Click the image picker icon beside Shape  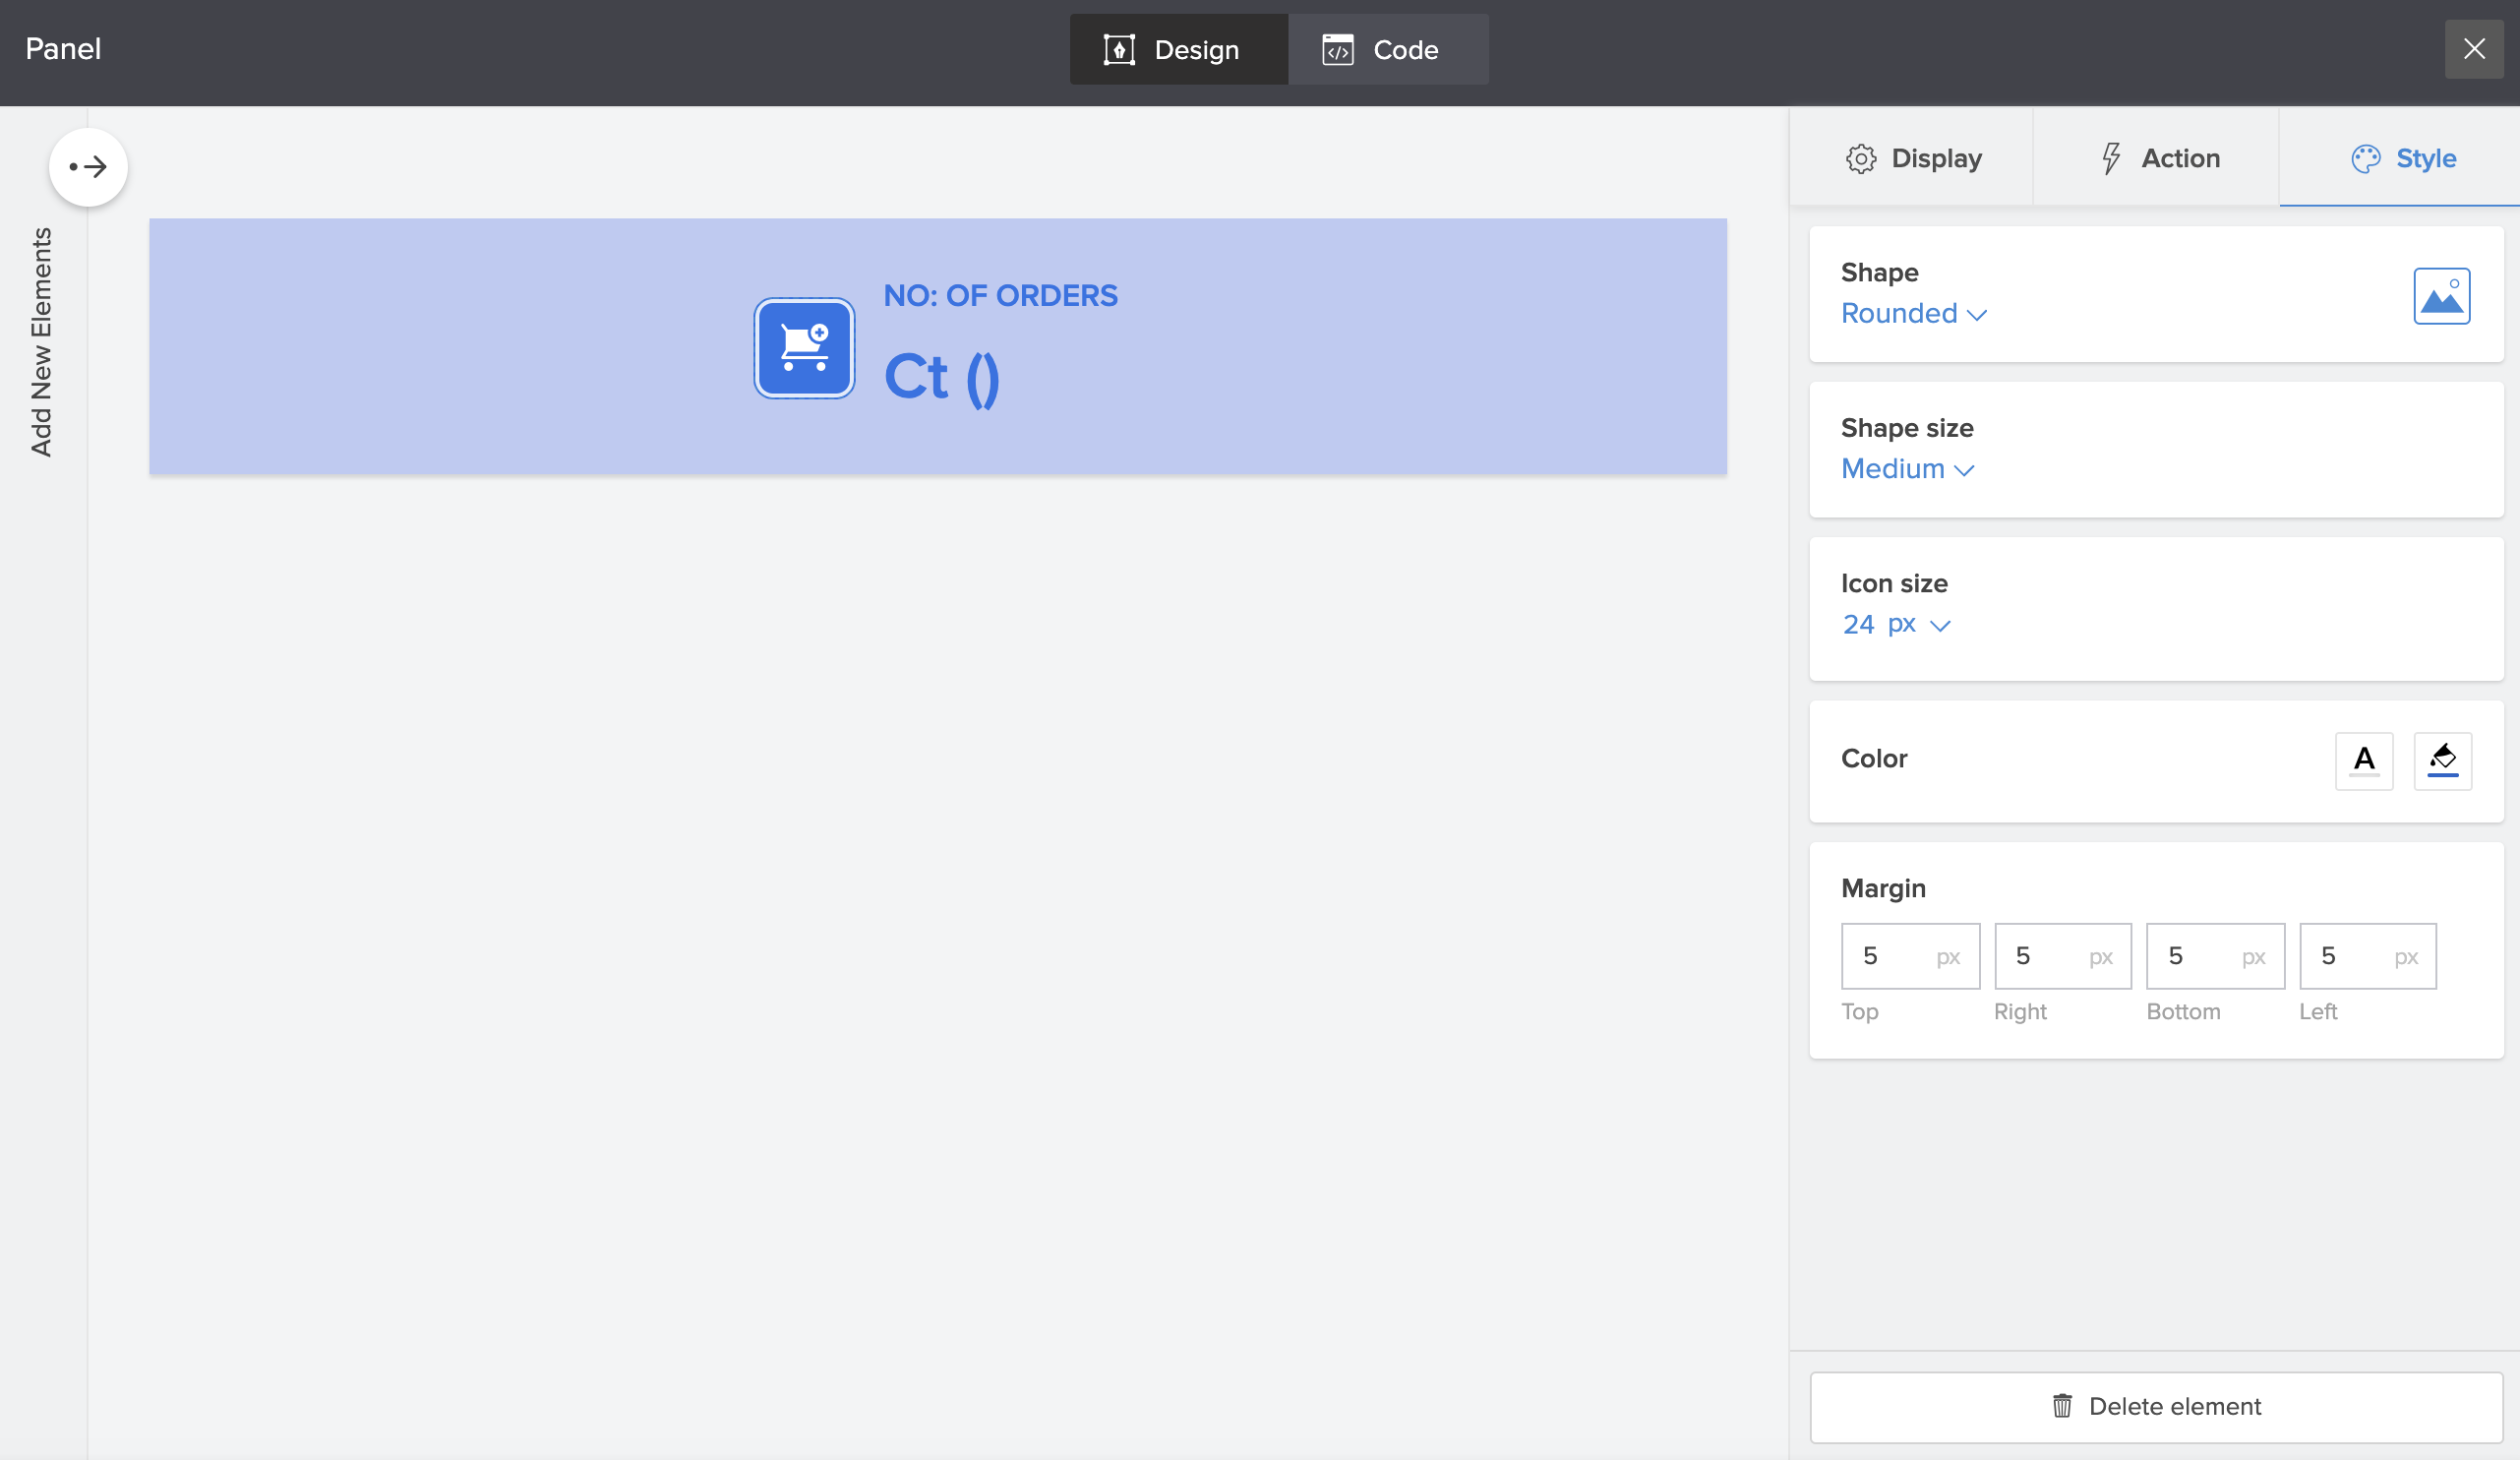tap(2441, 296)
